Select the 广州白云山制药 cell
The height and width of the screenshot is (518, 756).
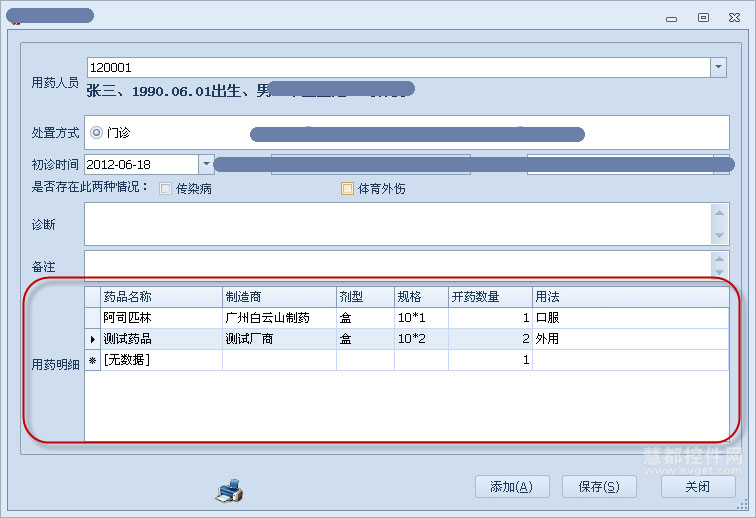279,318
